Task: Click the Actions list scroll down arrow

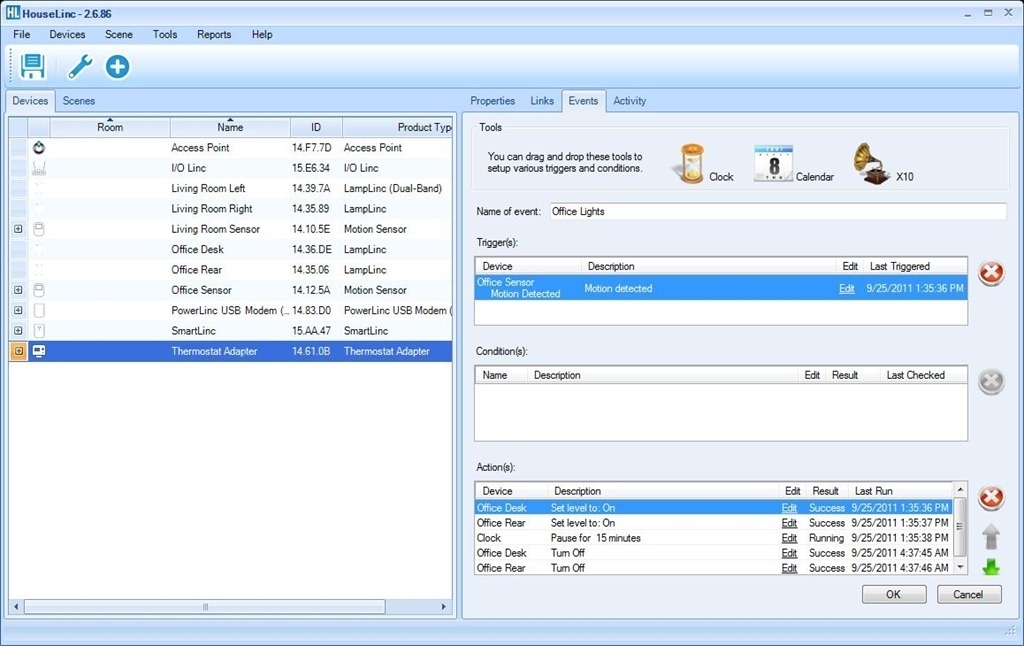Action: tap(959, 567)
